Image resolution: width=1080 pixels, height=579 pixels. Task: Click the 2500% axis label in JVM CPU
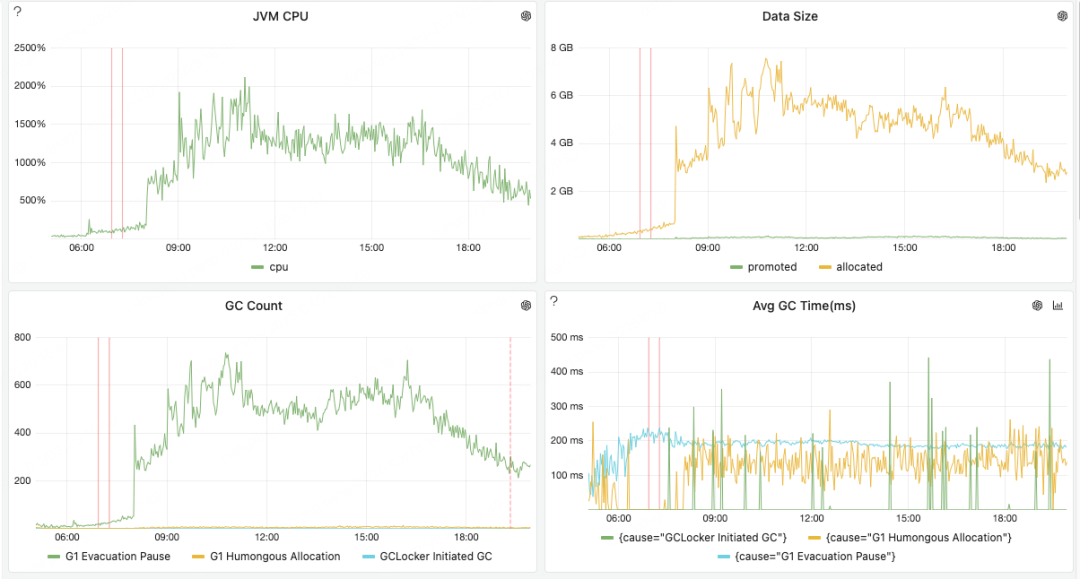coord(30,48)
